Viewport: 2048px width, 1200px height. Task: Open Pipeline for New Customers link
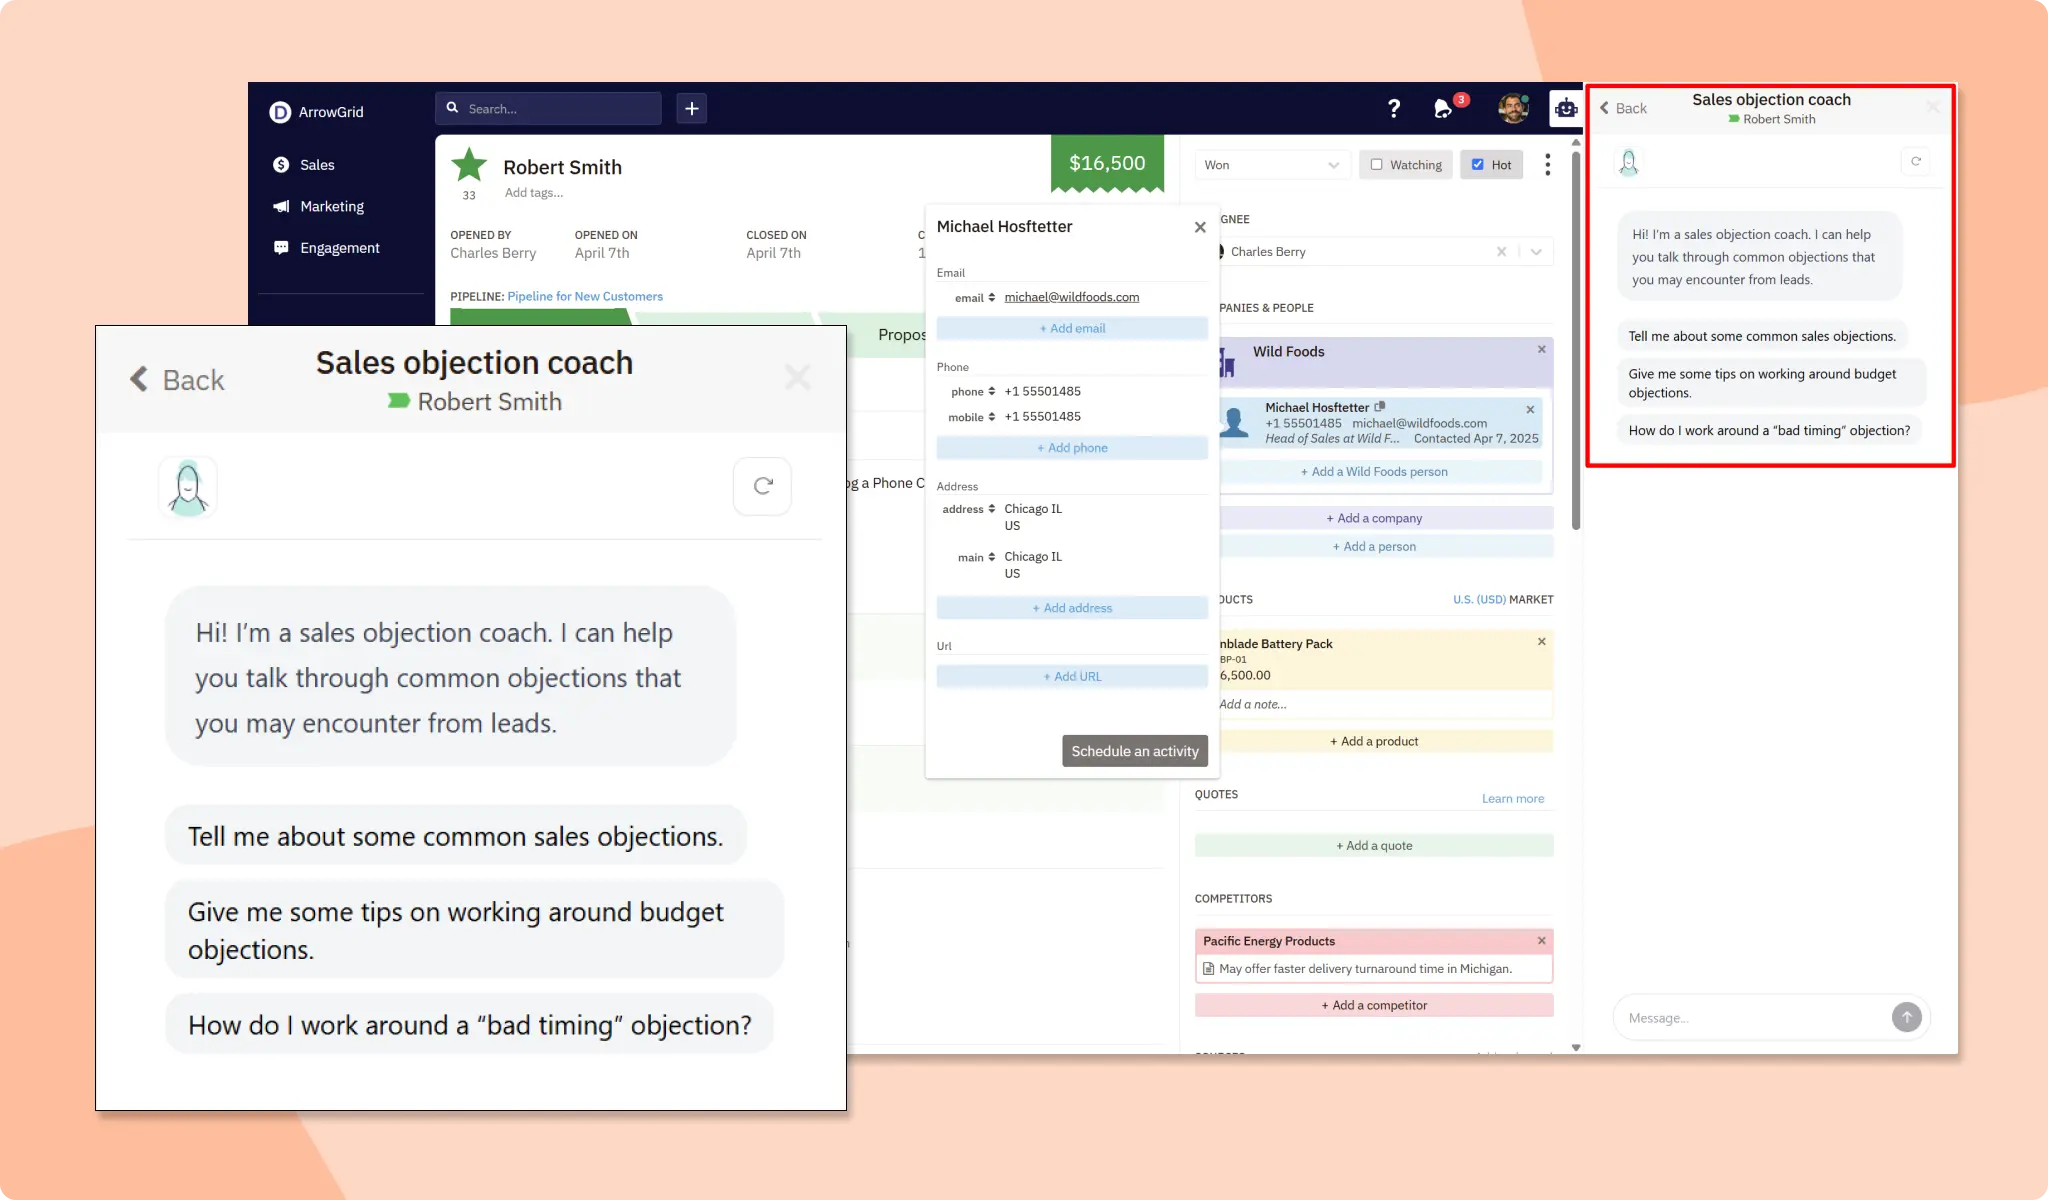(x=585, y=296)
